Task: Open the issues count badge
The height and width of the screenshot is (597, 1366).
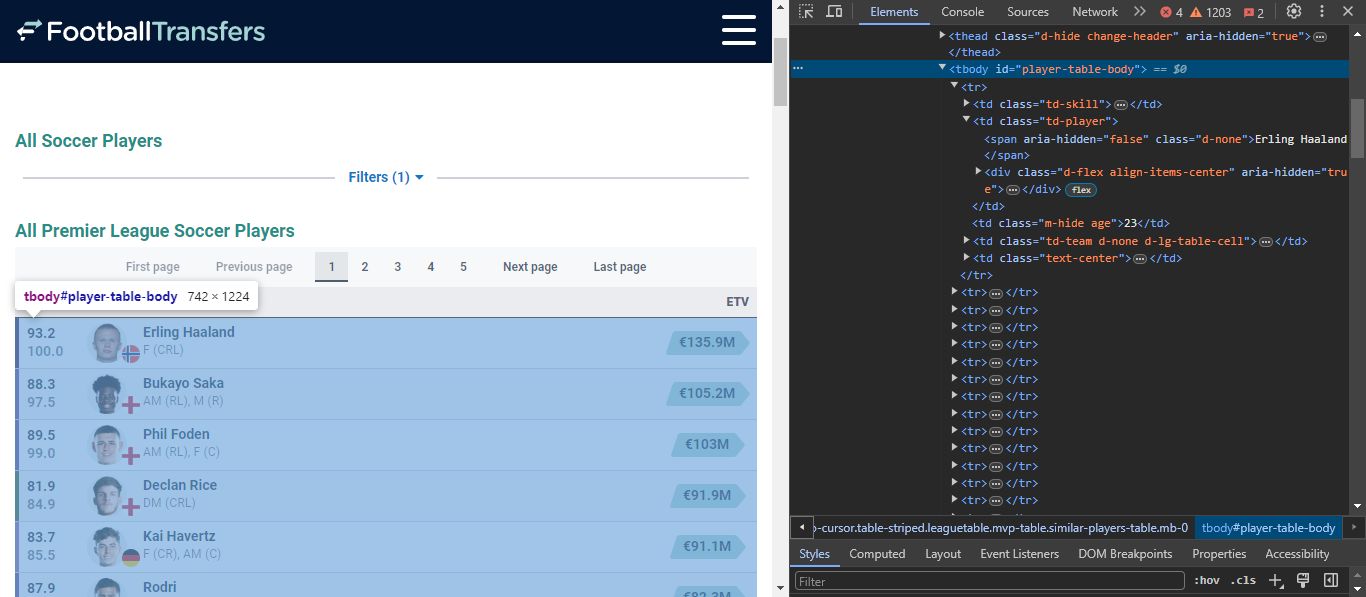Action: point(1254,13)
